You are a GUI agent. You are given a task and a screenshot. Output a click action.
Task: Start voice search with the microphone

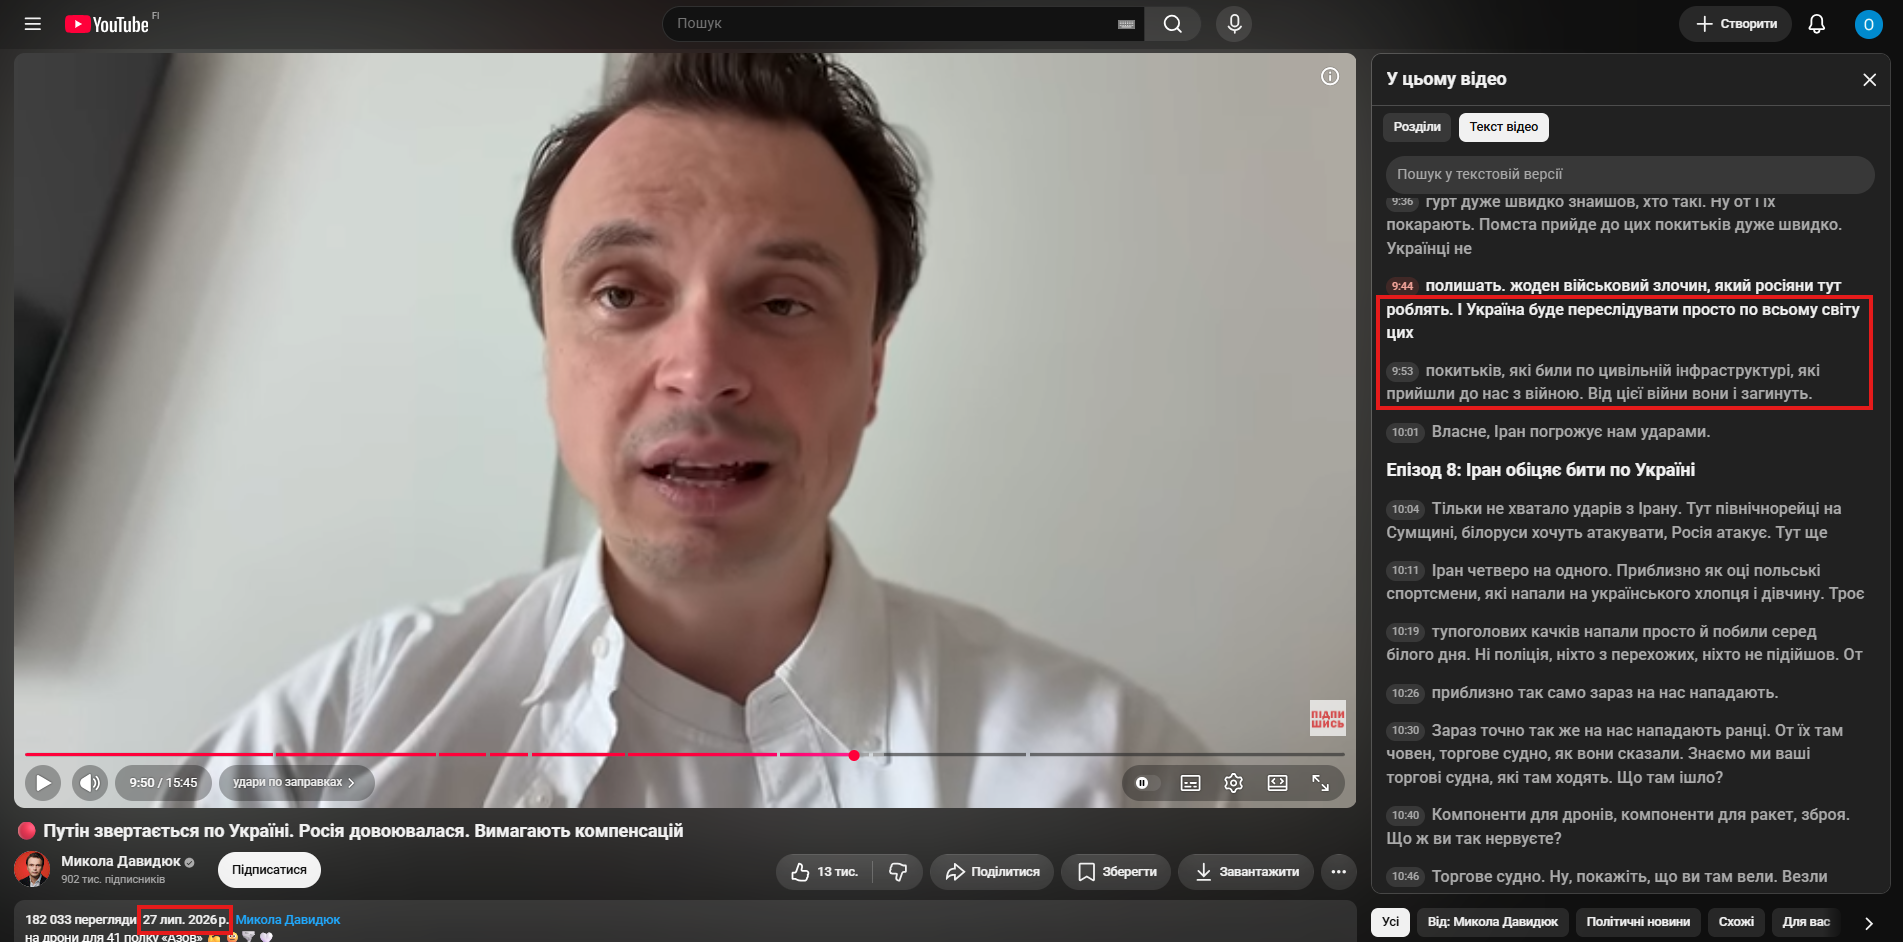1234,24
